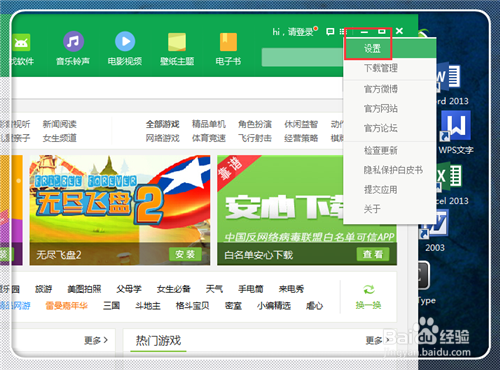Click the 父母学 tag

[129, 289]
